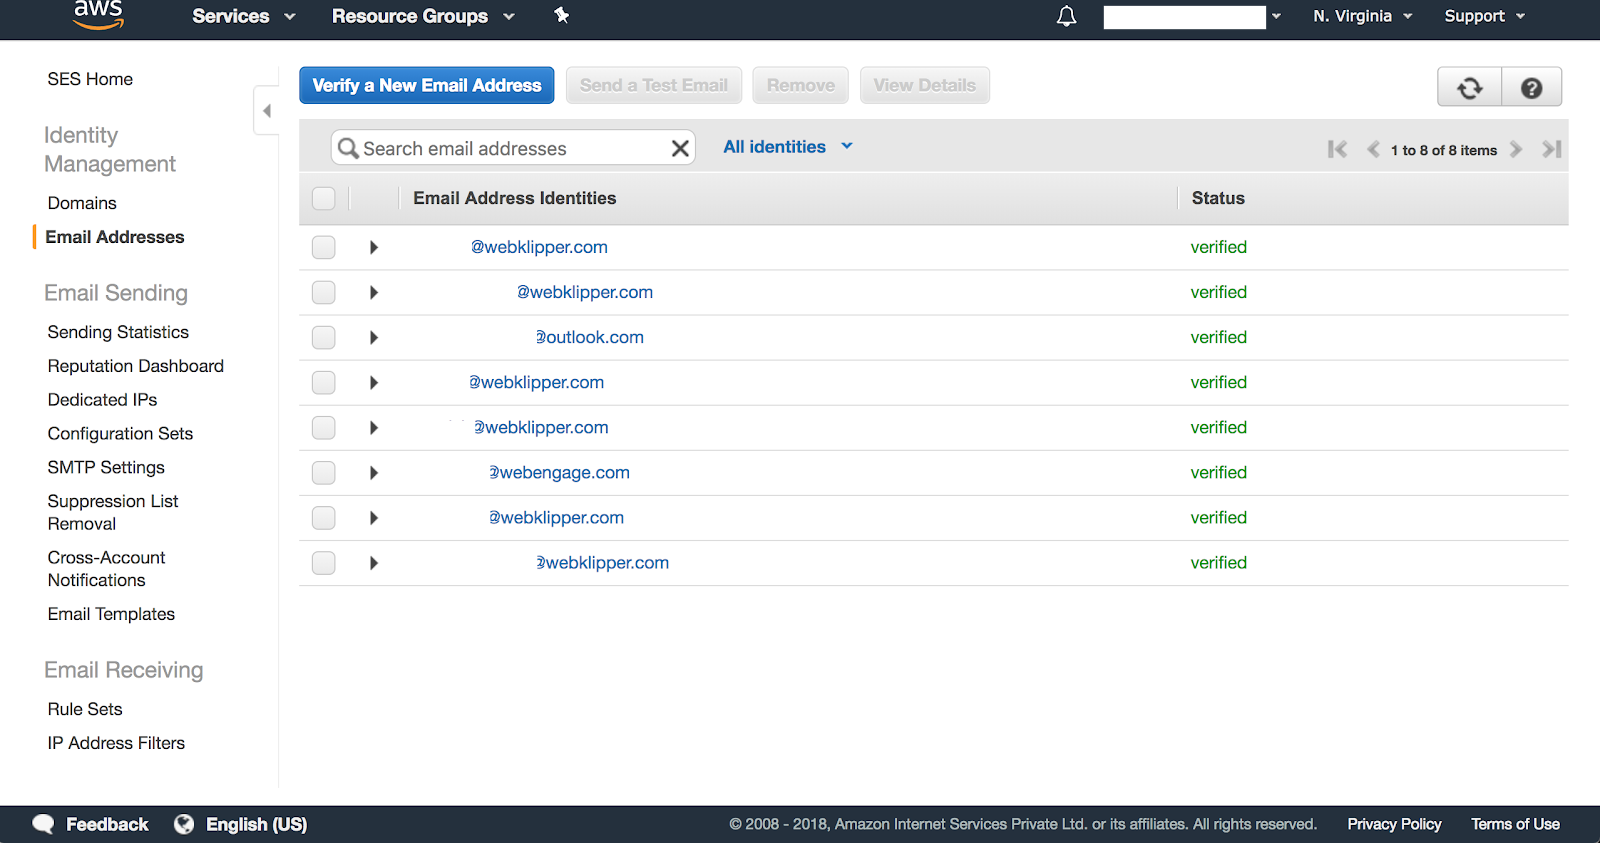Open Rule Sets under Email Receiving
1600x843 pixels.
pos(85,709)
